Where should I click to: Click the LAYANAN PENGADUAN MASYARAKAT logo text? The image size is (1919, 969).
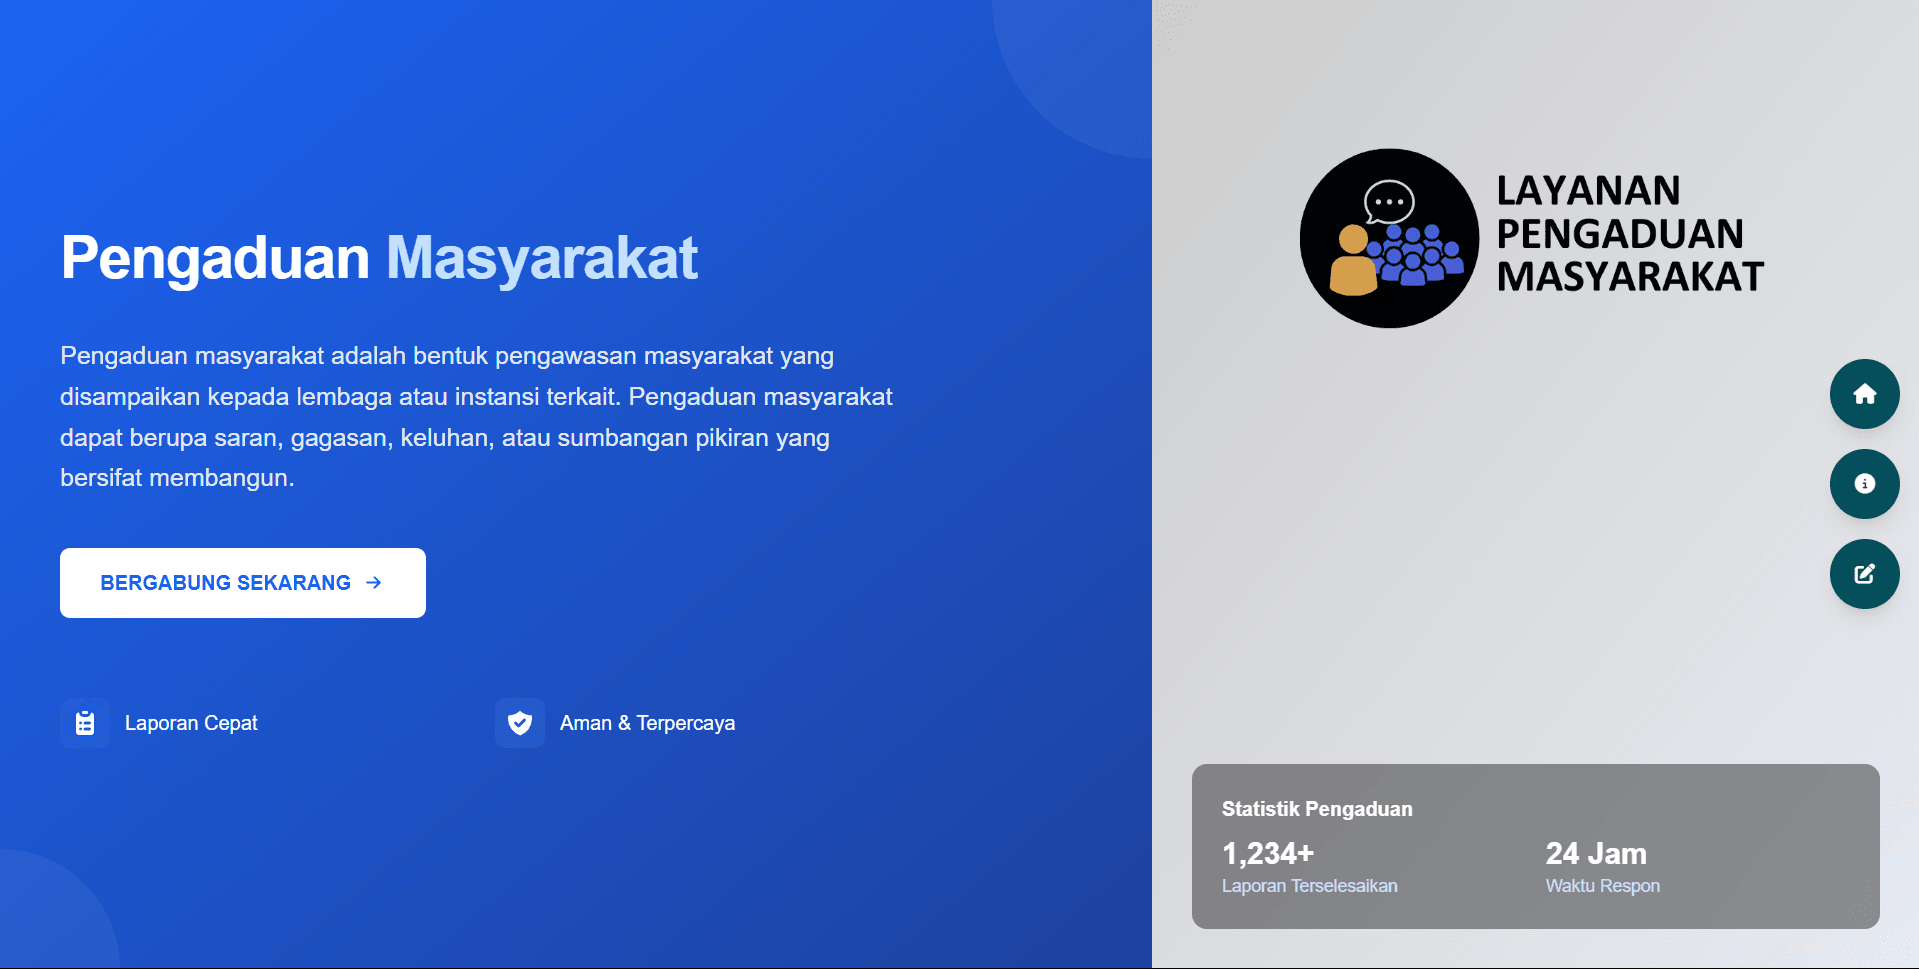click(1630, 234)
